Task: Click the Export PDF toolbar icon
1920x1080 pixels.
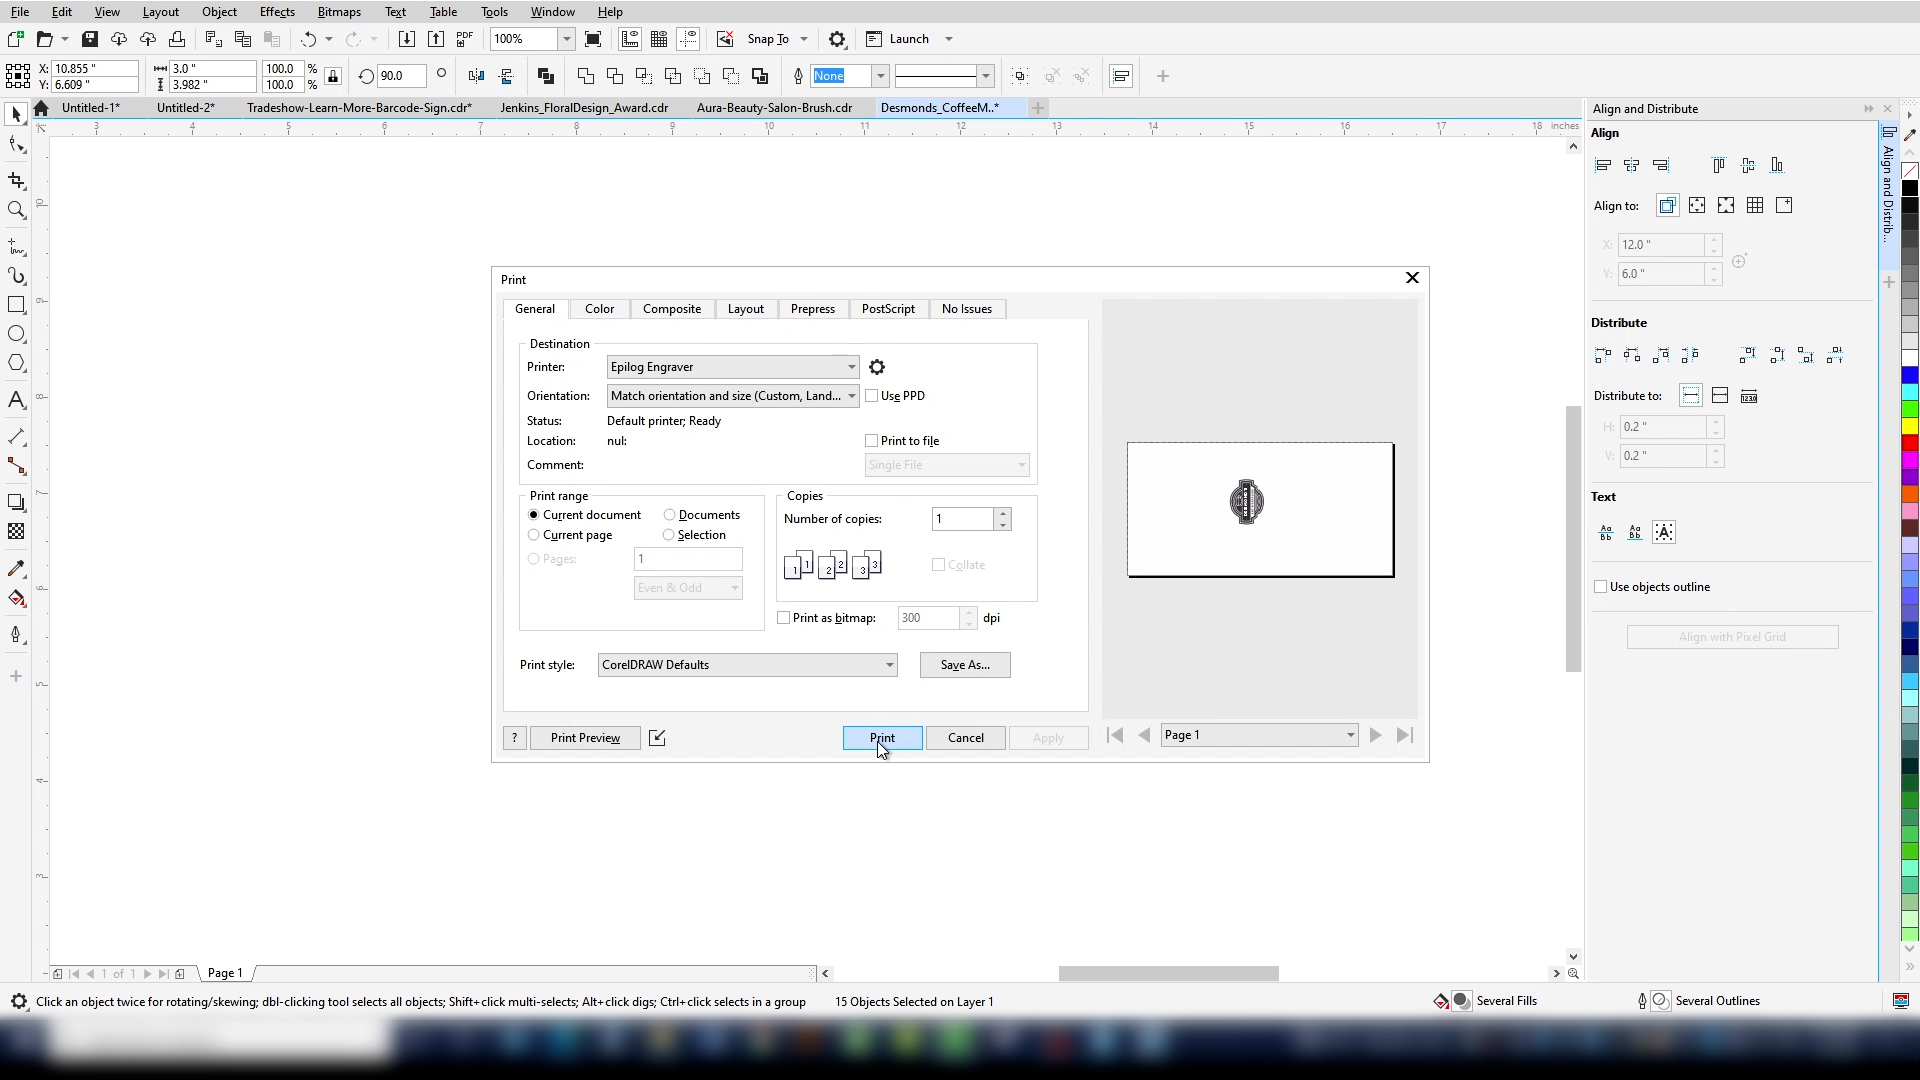Action: point(464,39)
